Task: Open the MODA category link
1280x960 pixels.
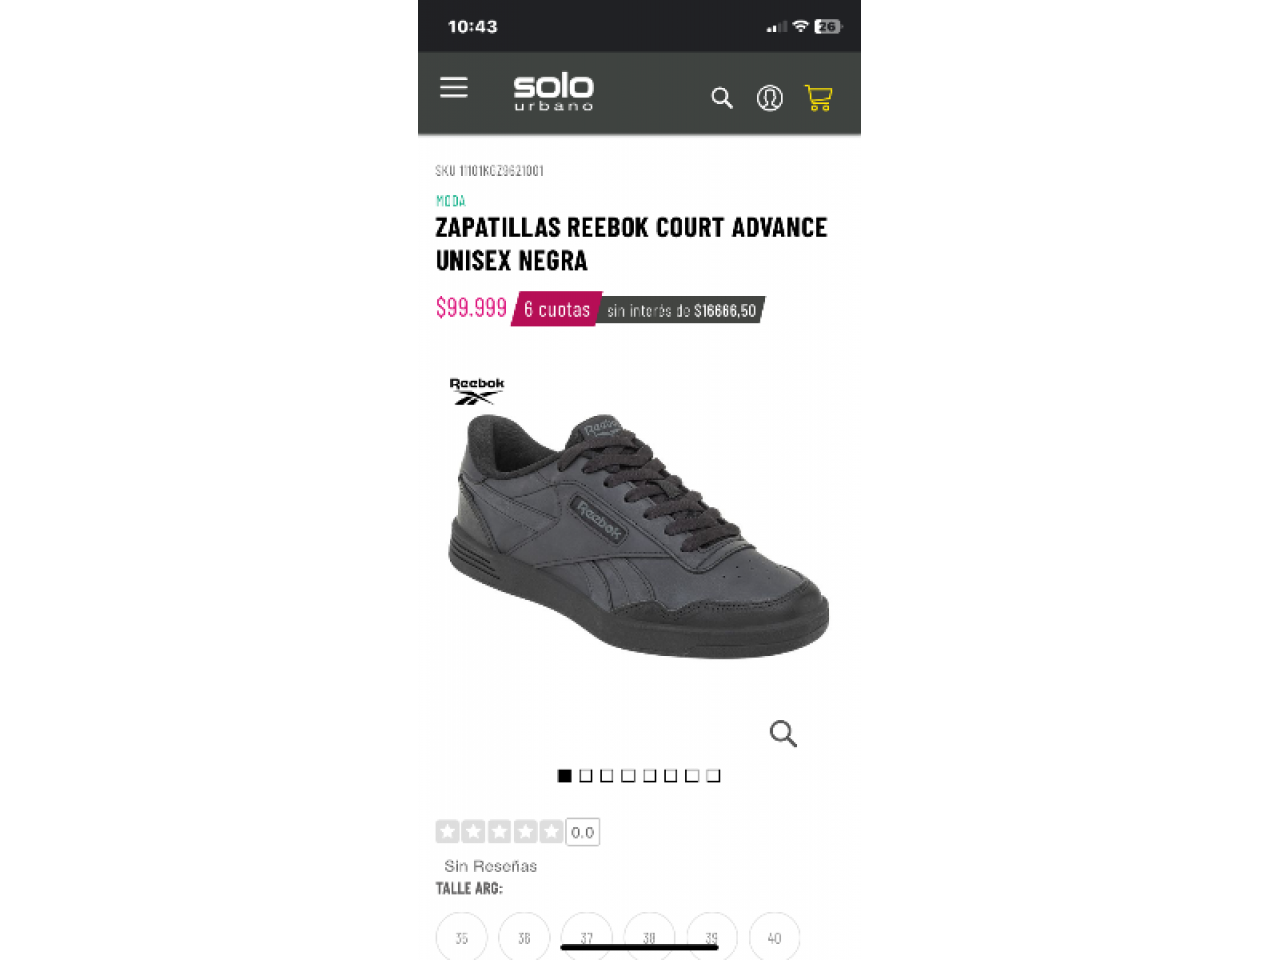Action: tap(451, 201)
